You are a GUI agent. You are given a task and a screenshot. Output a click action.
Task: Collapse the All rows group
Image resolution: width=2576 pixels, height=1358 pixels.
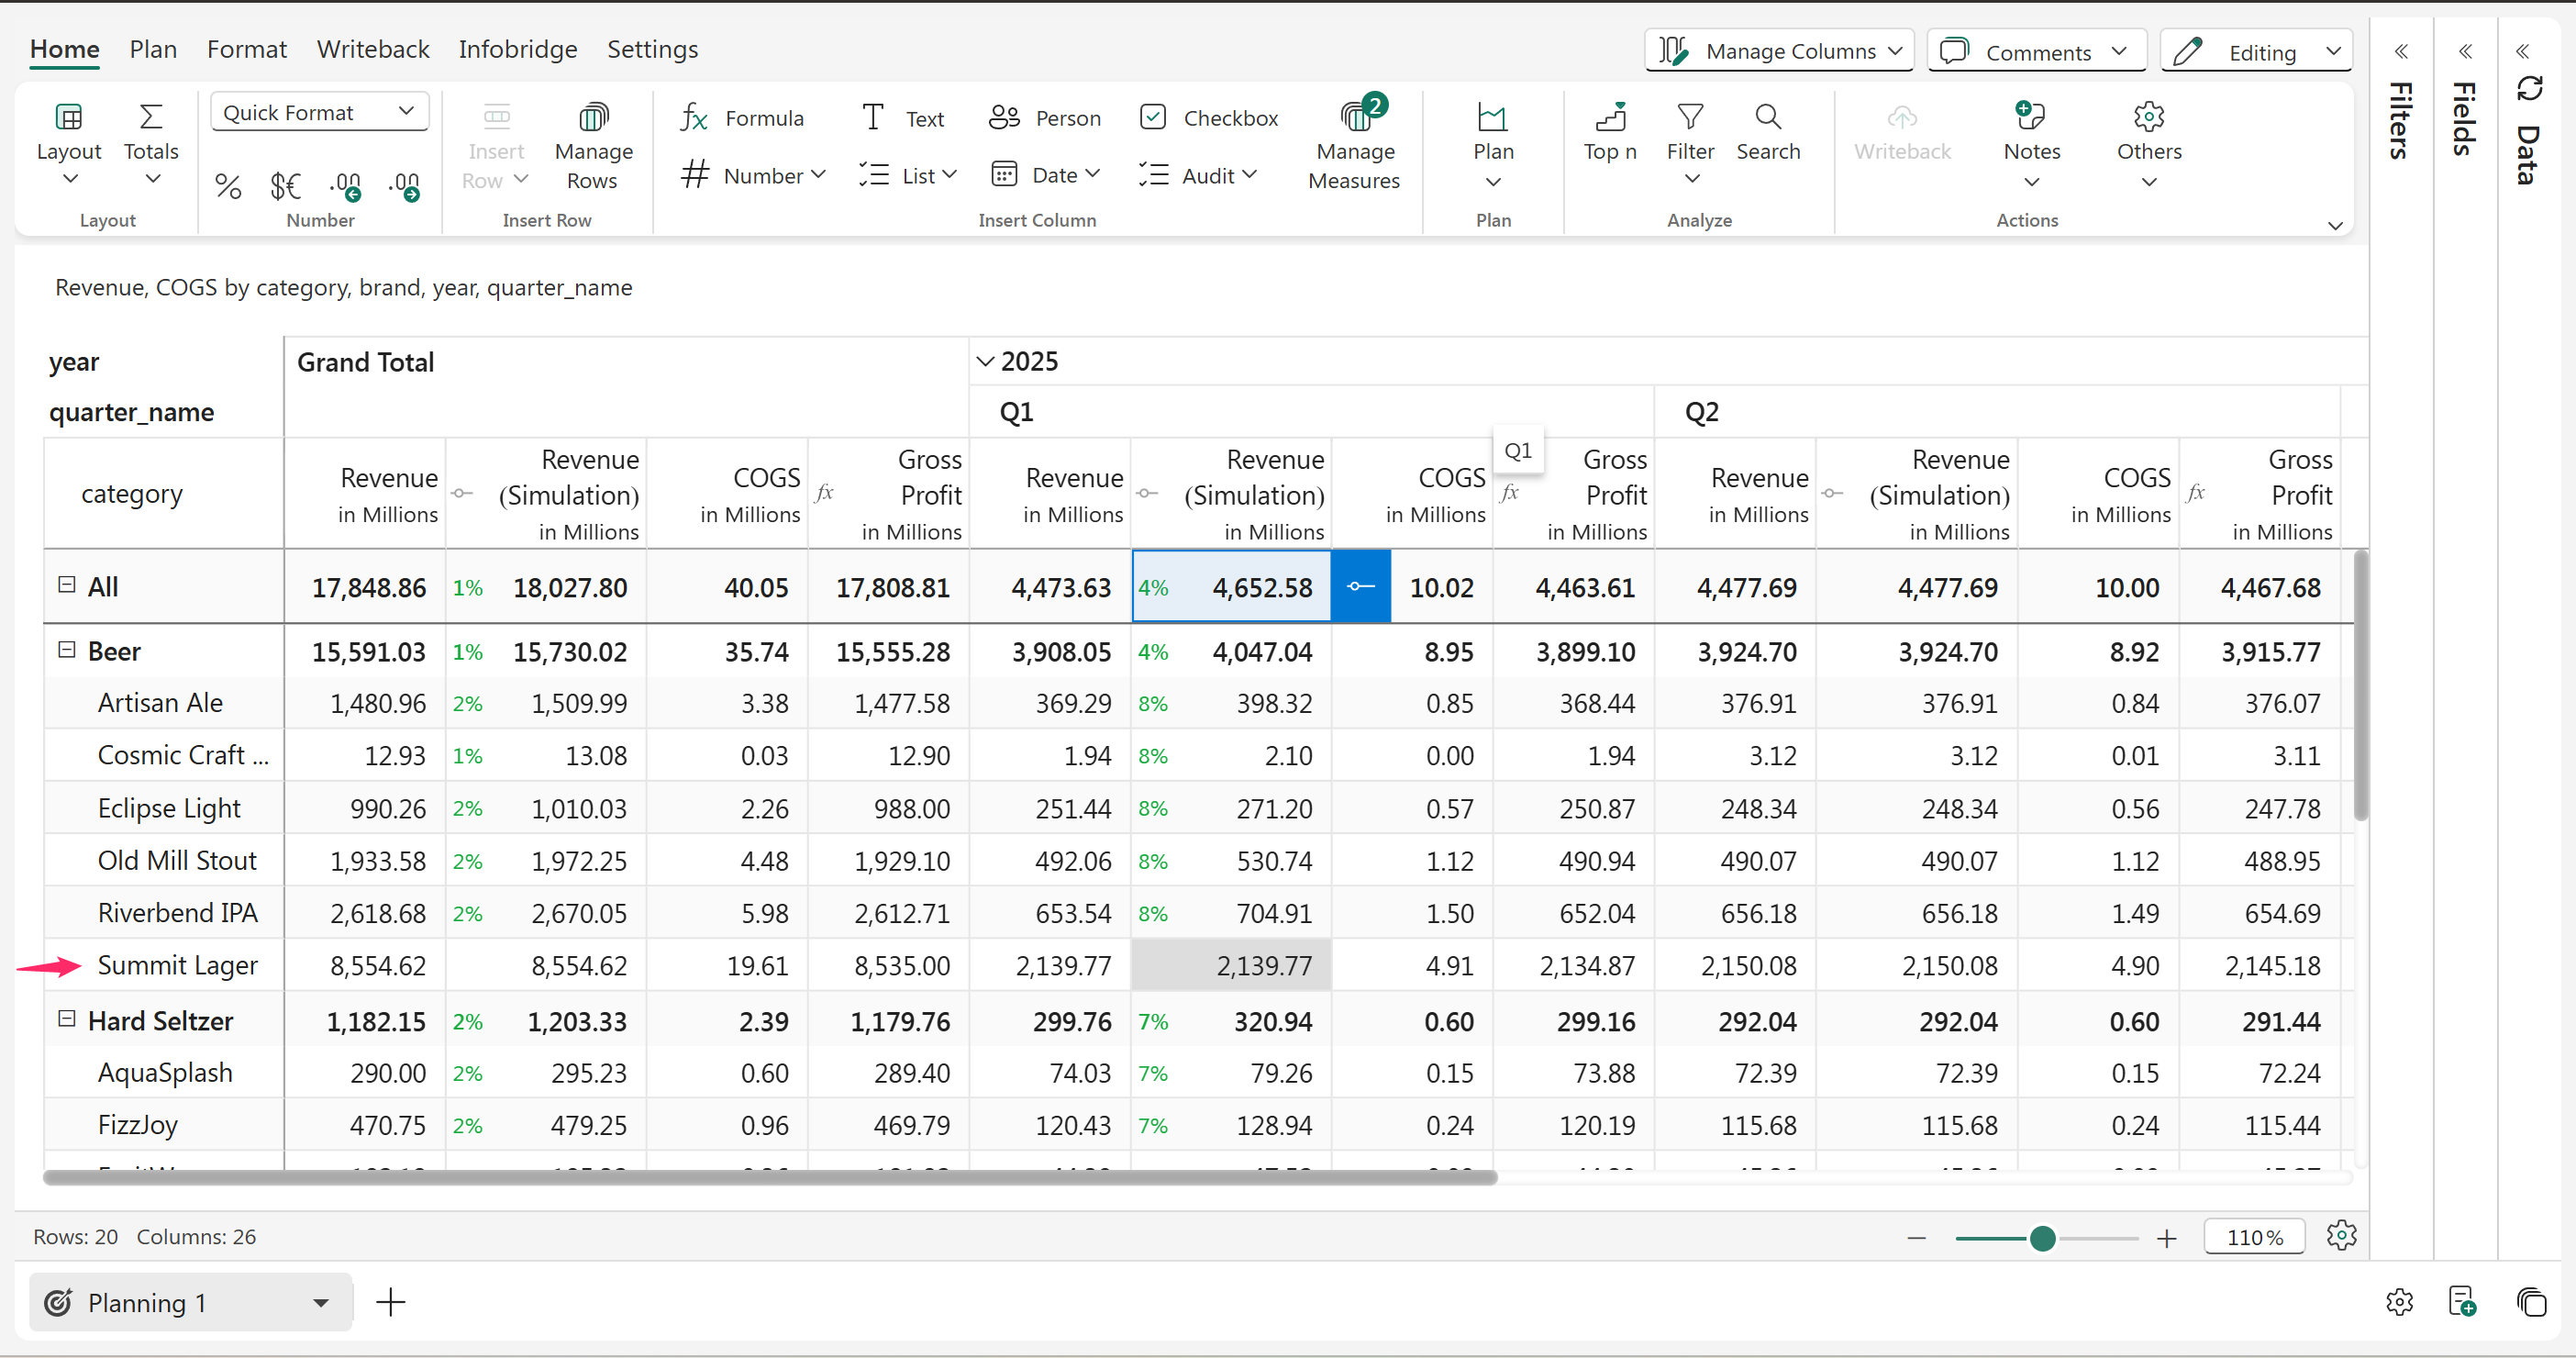pyautogui.click(x=67, y=585)
